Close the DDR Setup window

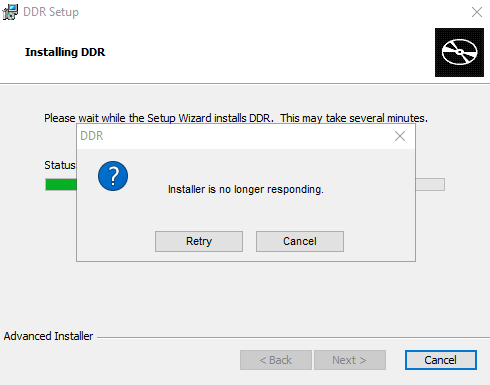477,12
